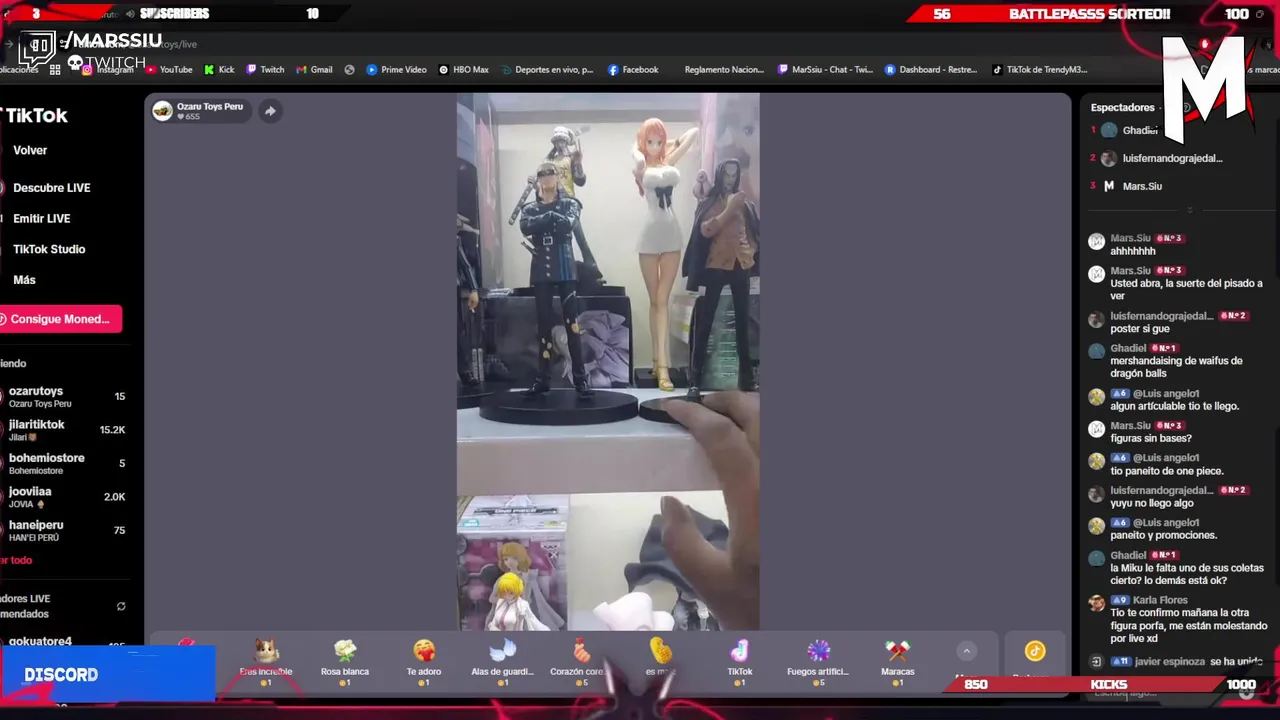This screenshot has width=1280, height=720.
Task: Click Karla Flores chat username
Action: point(1160,600)
